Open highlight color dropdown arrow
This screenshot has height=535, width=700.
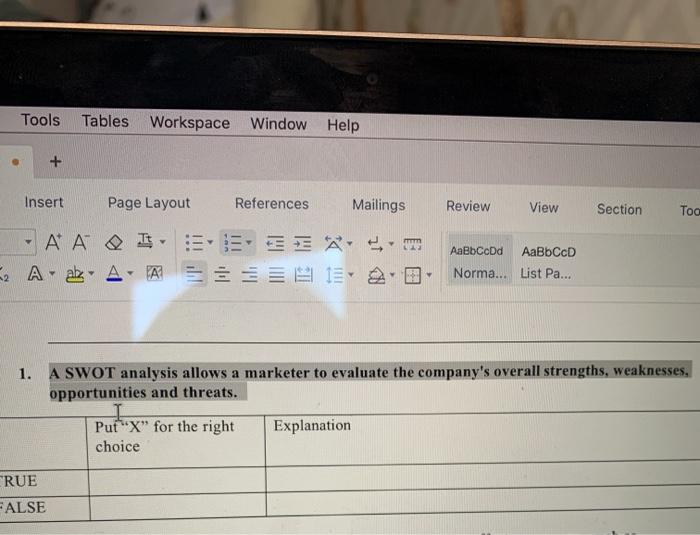pos(91,273)
